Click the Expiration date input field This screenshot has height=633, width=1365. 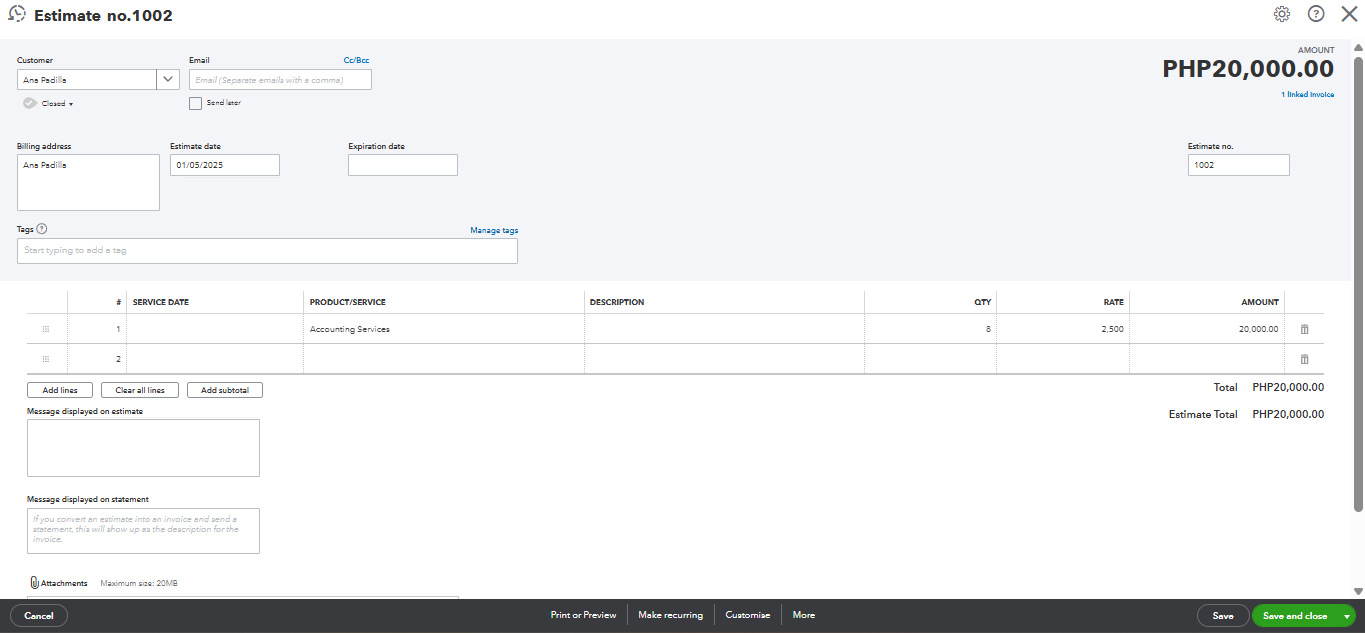coord(402,165)
